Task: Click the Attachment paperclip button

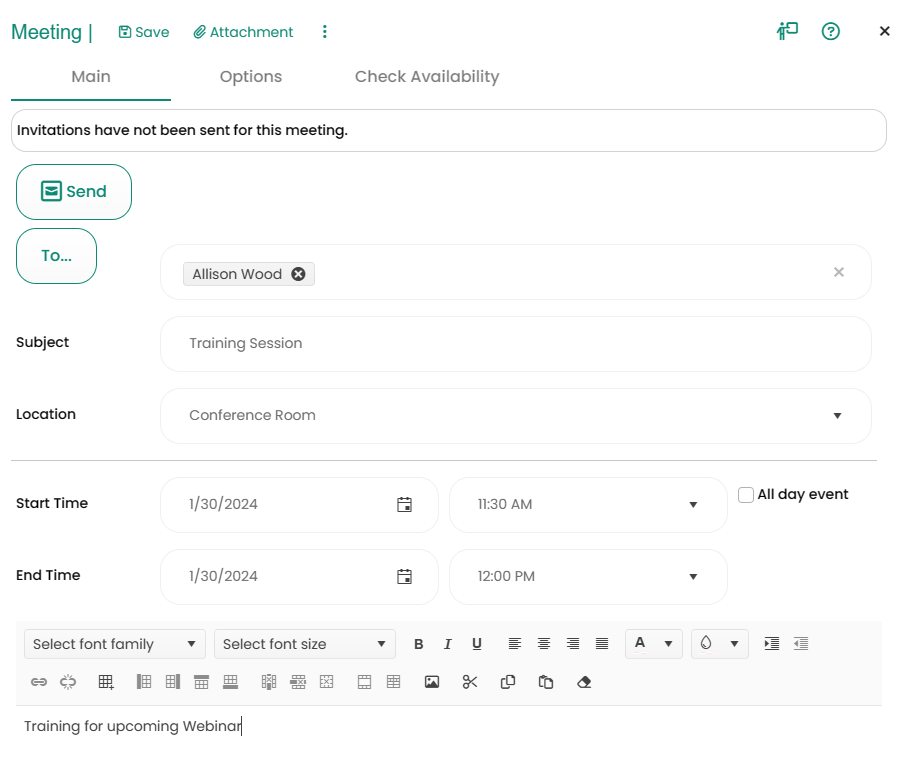Action: (243, 32)
